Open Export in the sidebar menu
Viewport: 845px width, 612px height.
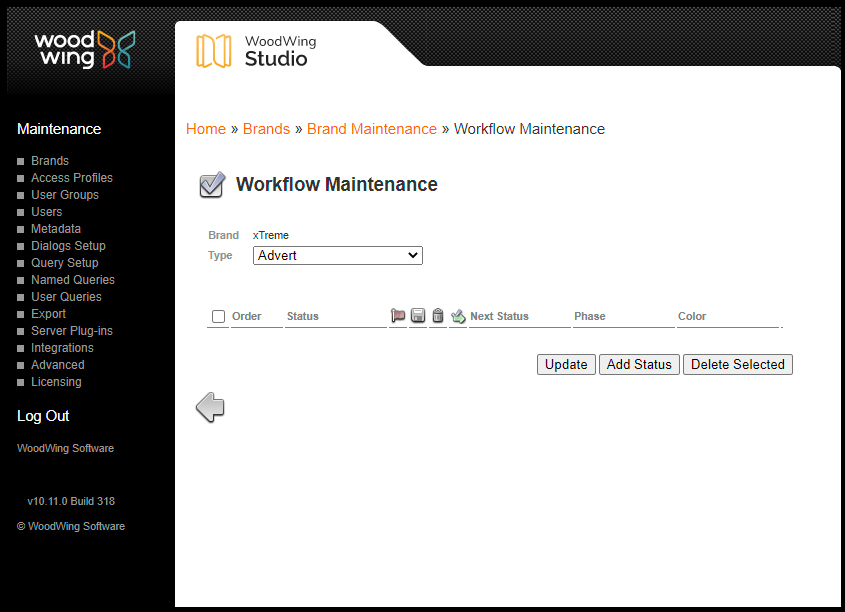49,314
